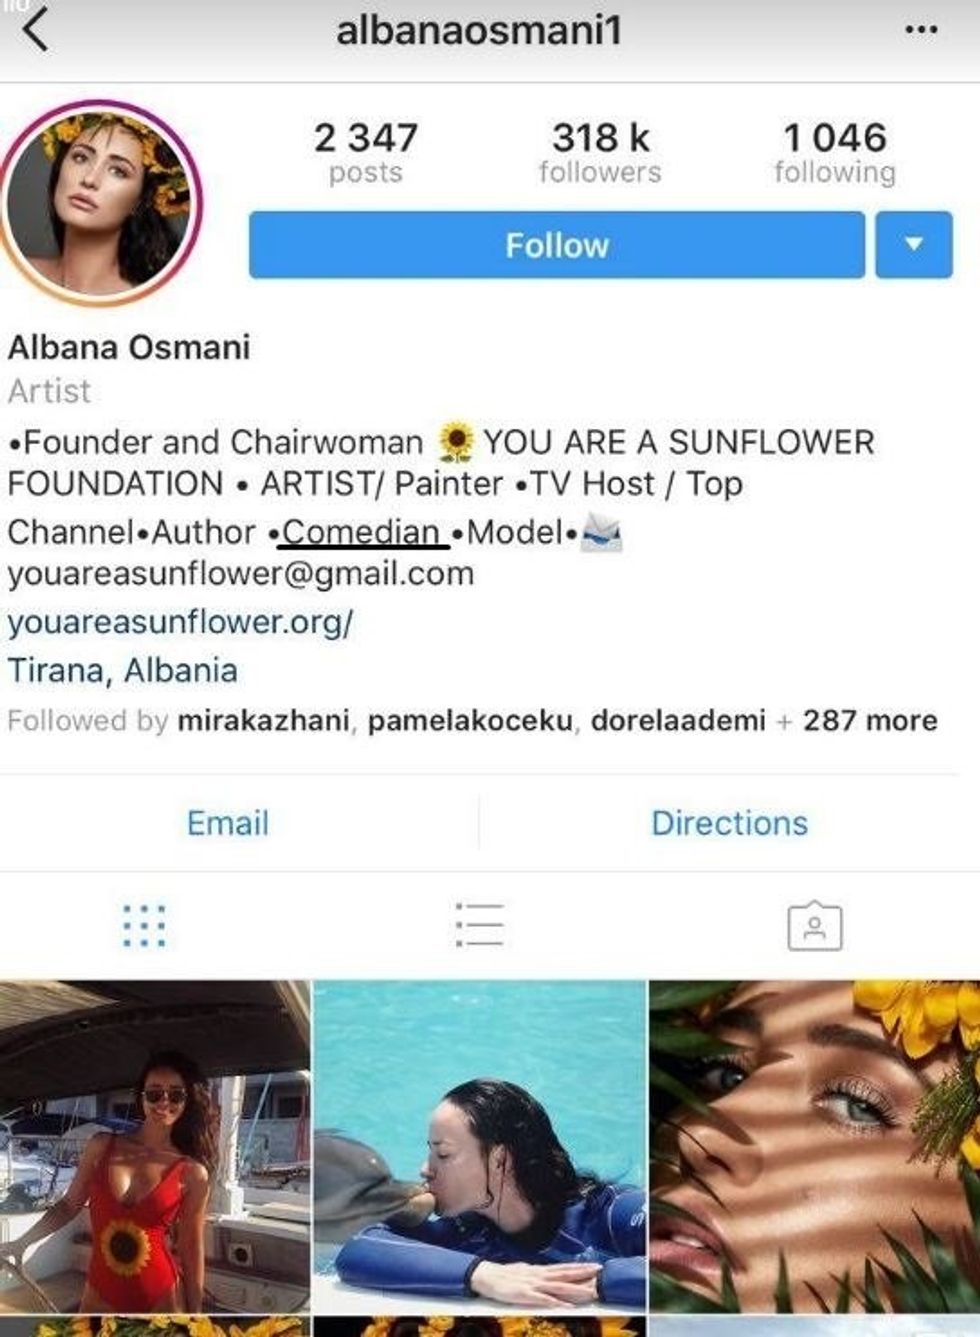
Task: Open follower mirakazhani's profile
Action: pyautogui.click(x=264, y=721)
